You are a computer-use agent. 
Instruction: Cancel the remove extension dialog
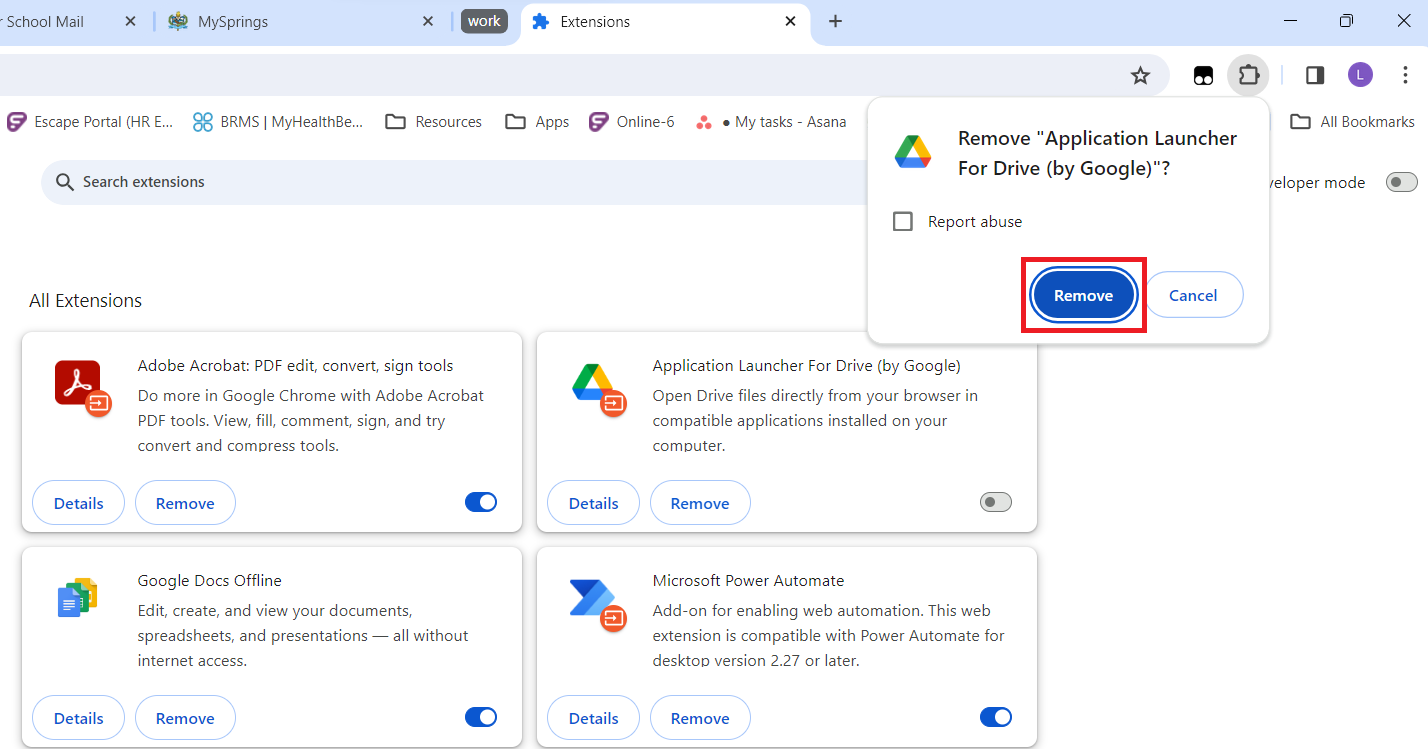tap(1193, 295)
